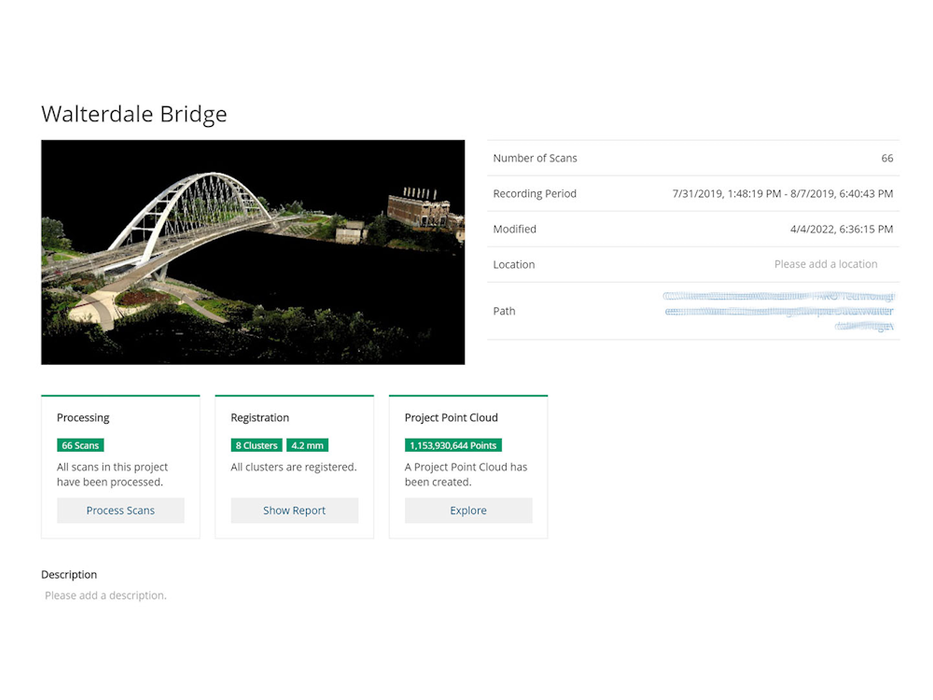
Task: Click the Modified timestamp value
Action: tap(841, 229)
